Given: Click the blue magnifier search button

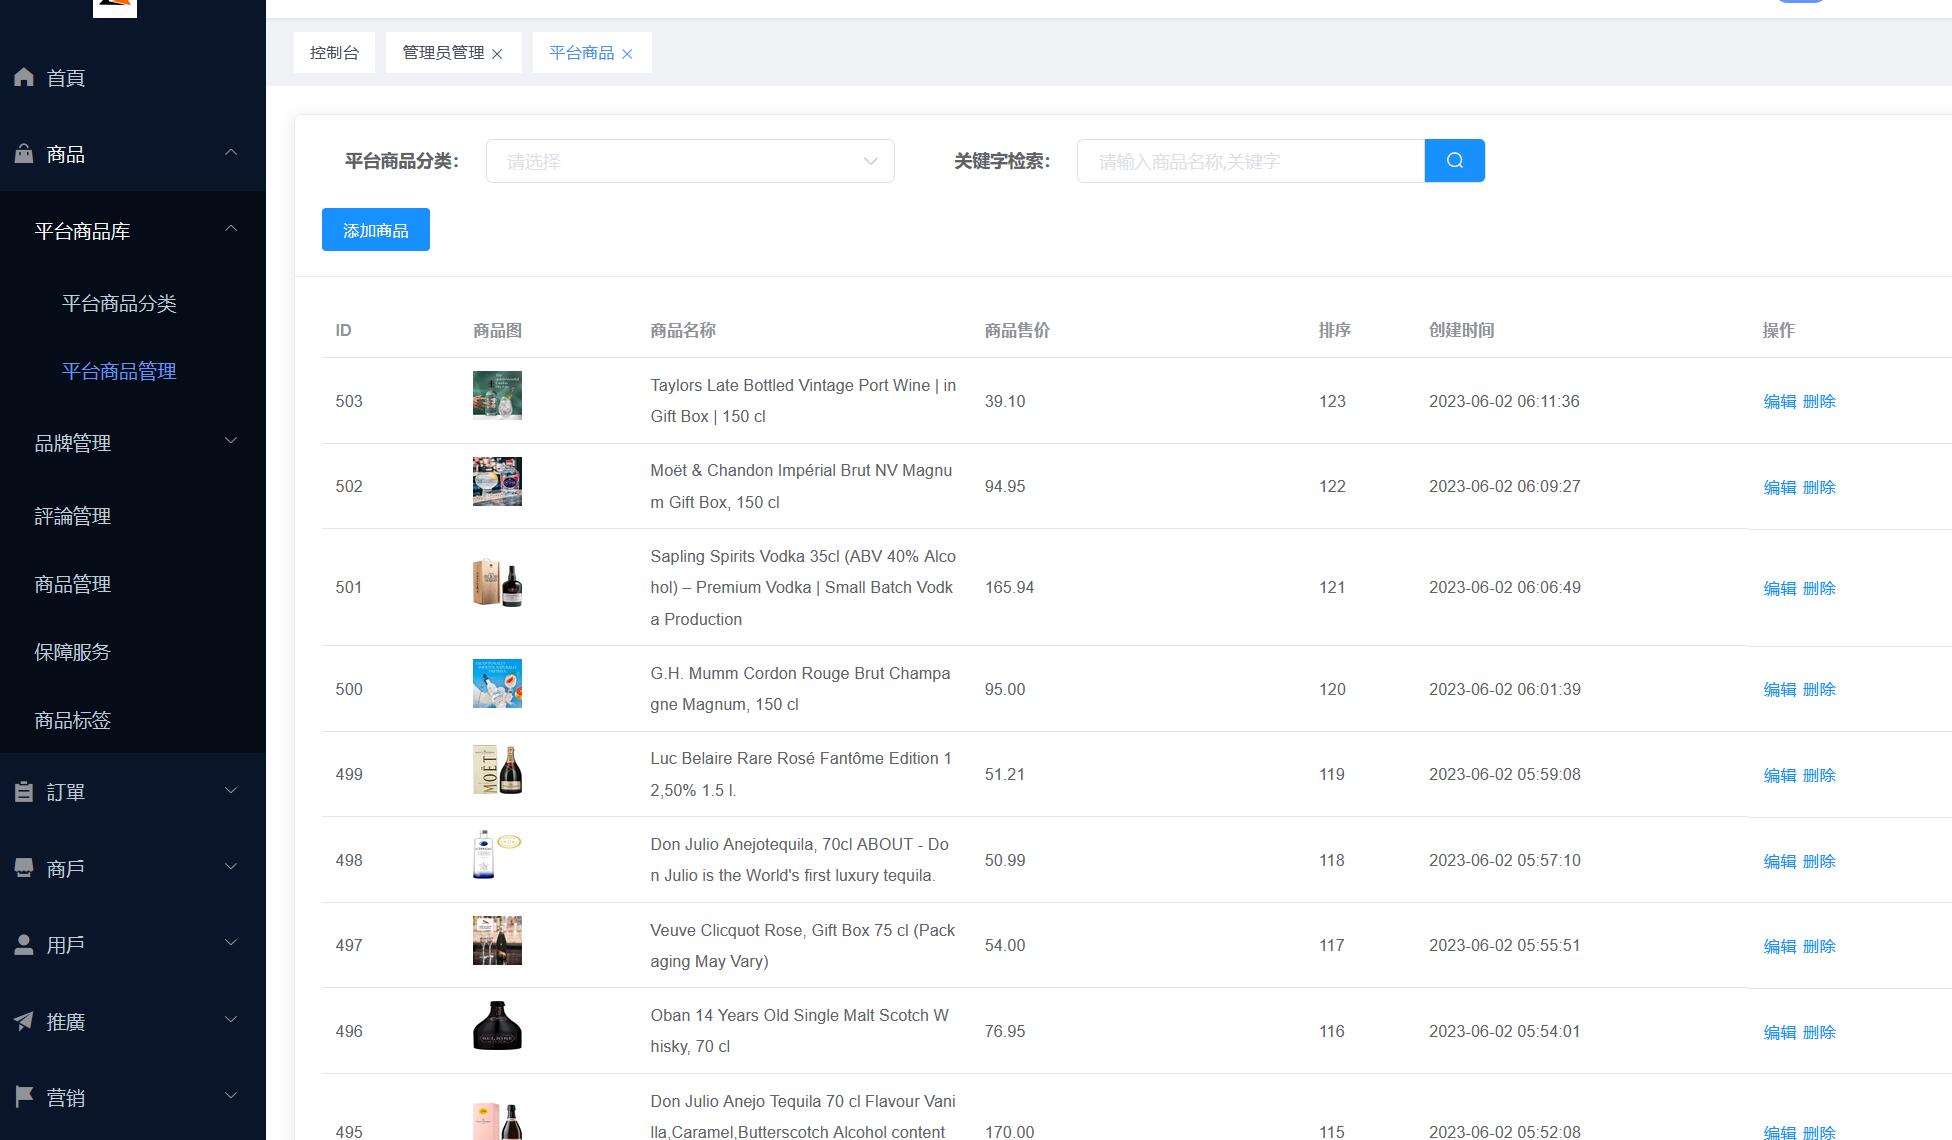Looking at the screenshot, I should [x=1454, y=161].
